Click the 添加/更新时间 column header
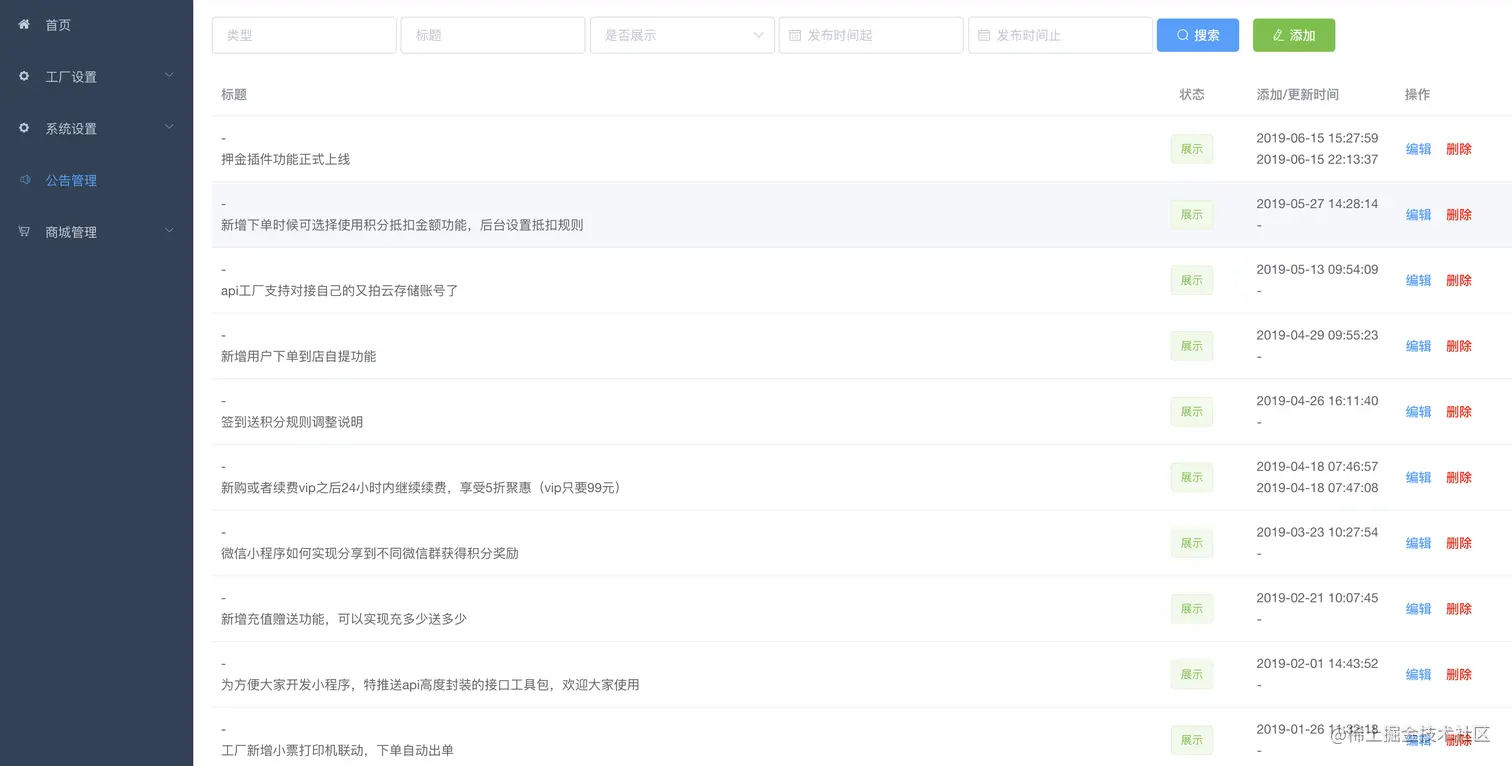1512x766 pixels. [x=1298, y=94]
